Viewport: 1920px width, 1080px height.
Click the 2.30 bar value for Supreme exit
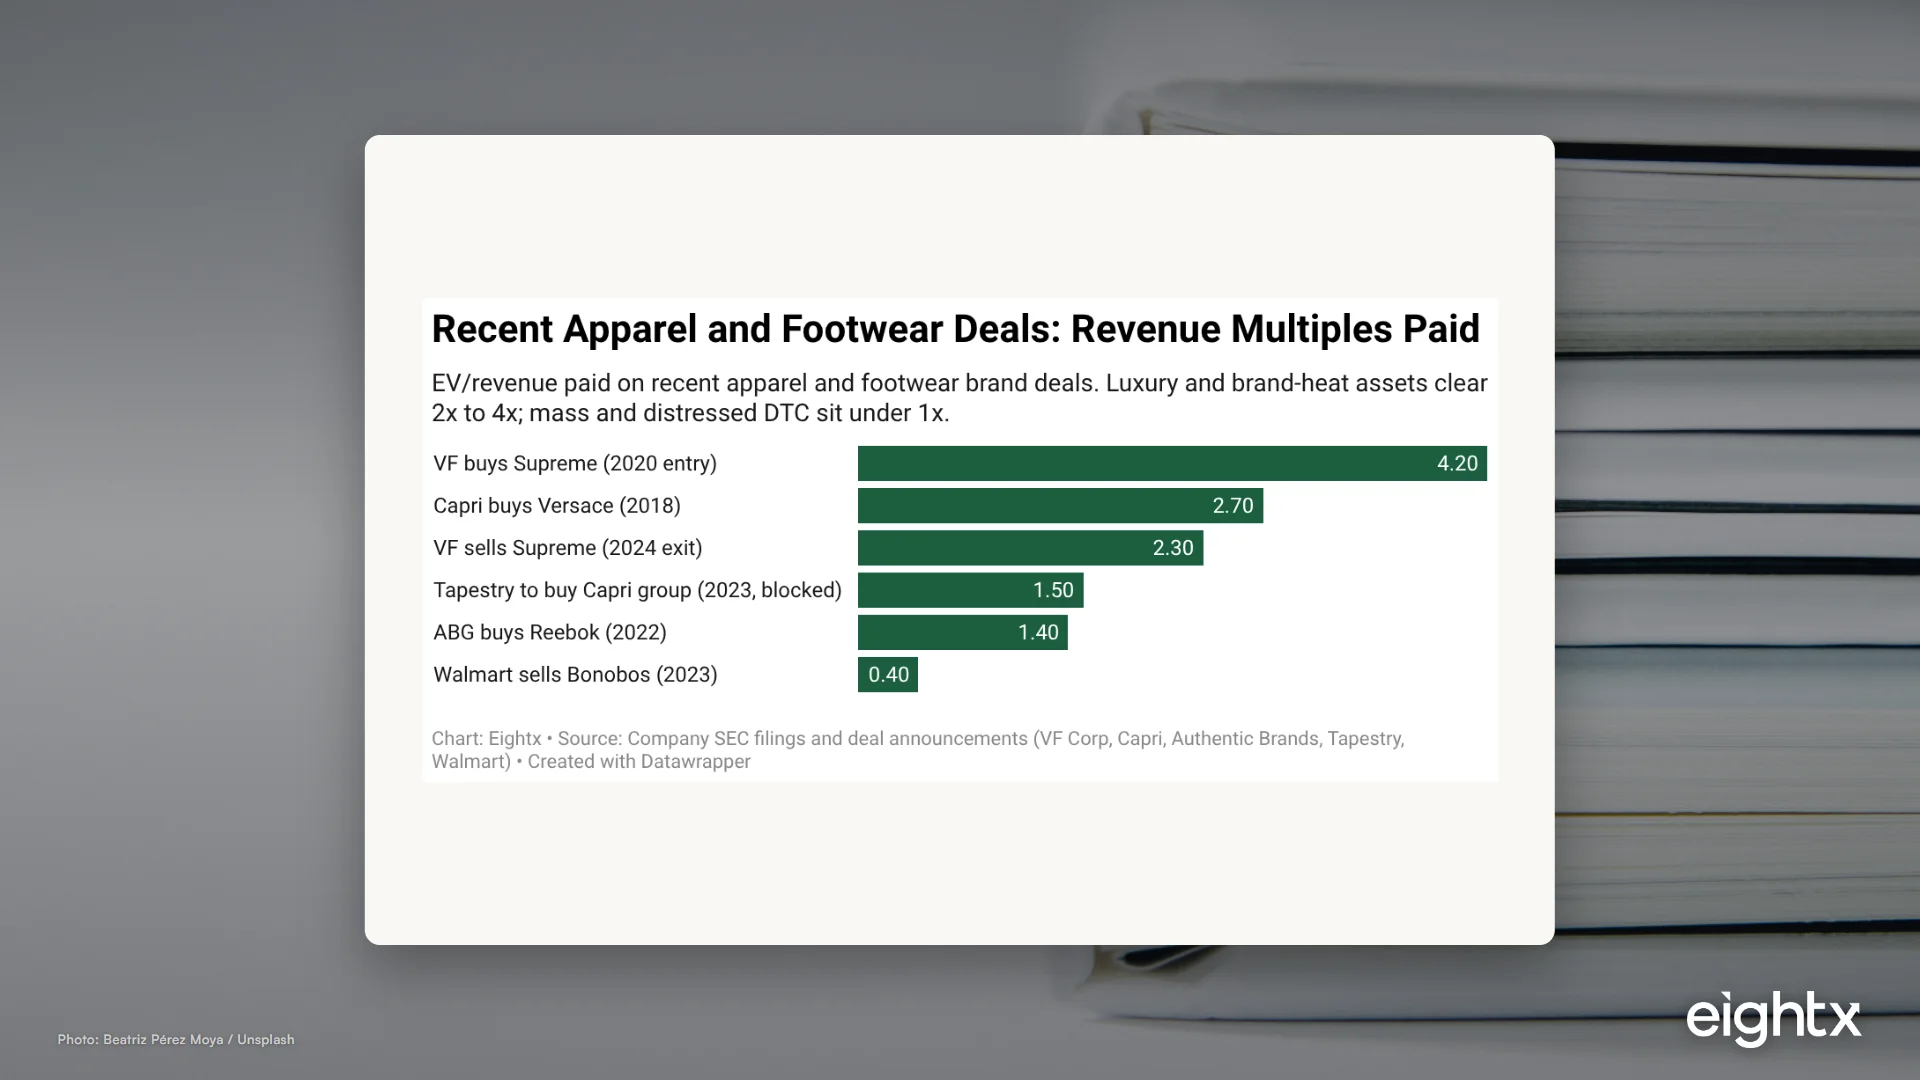[1173, 548]
